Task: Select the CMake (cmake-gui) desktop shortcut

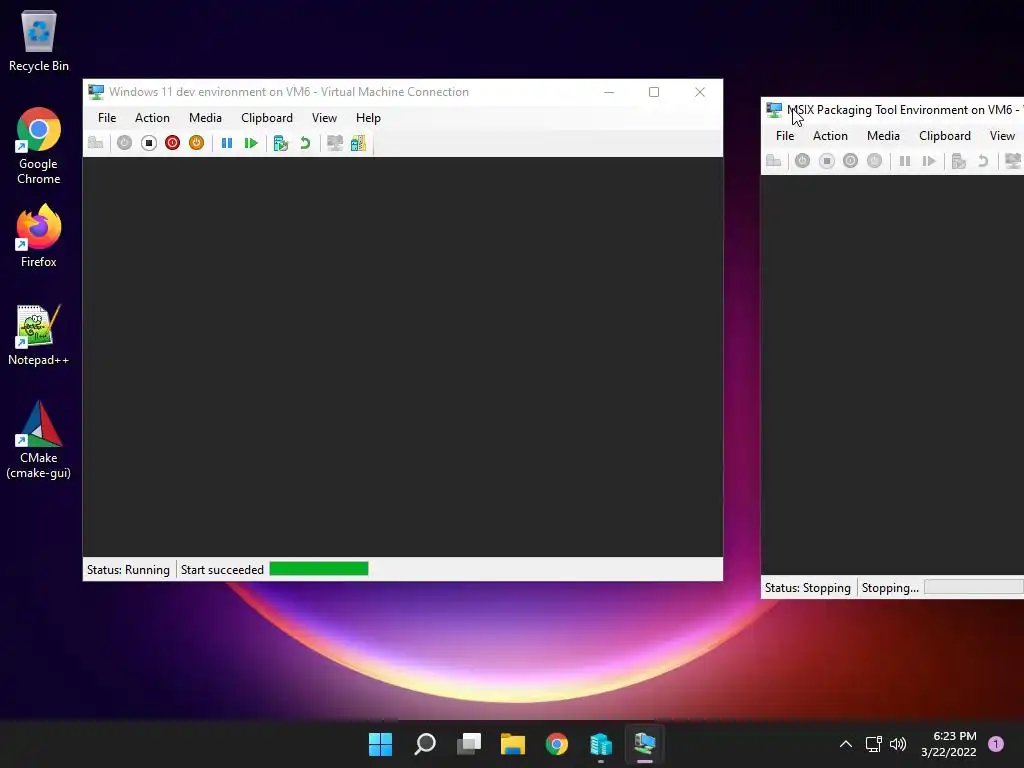Action: (x=39, y=440)
